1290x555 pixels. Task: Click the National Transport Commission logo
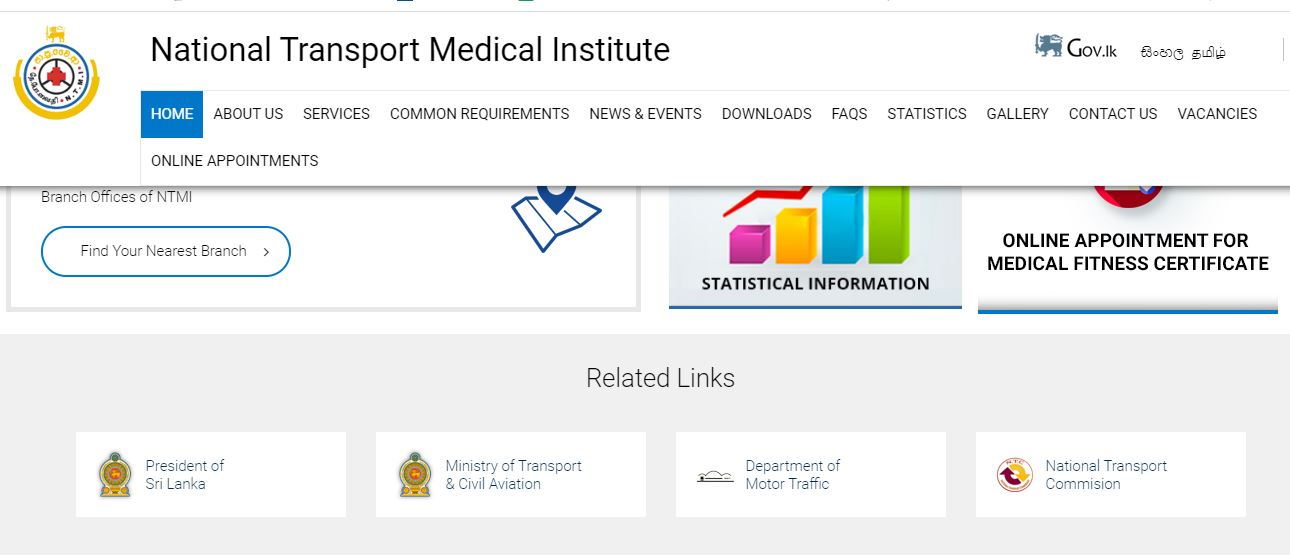[x=1014, y=475]
